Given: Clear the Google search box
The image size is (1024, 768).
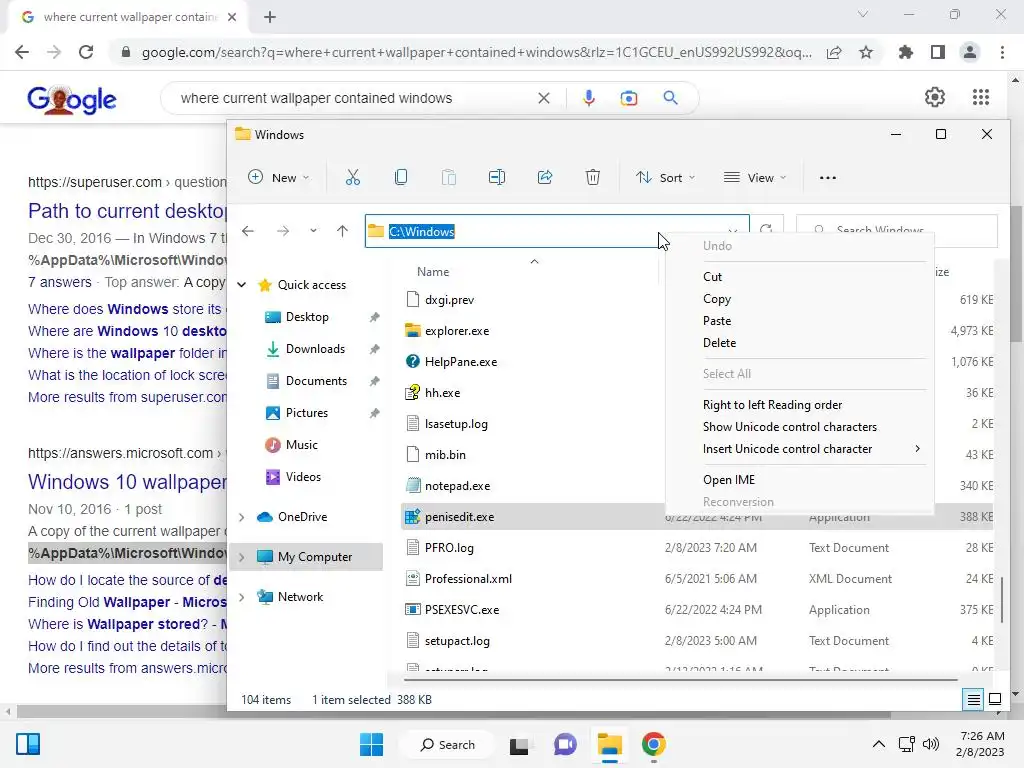Looking at the screenshot, I should point(543,98).
